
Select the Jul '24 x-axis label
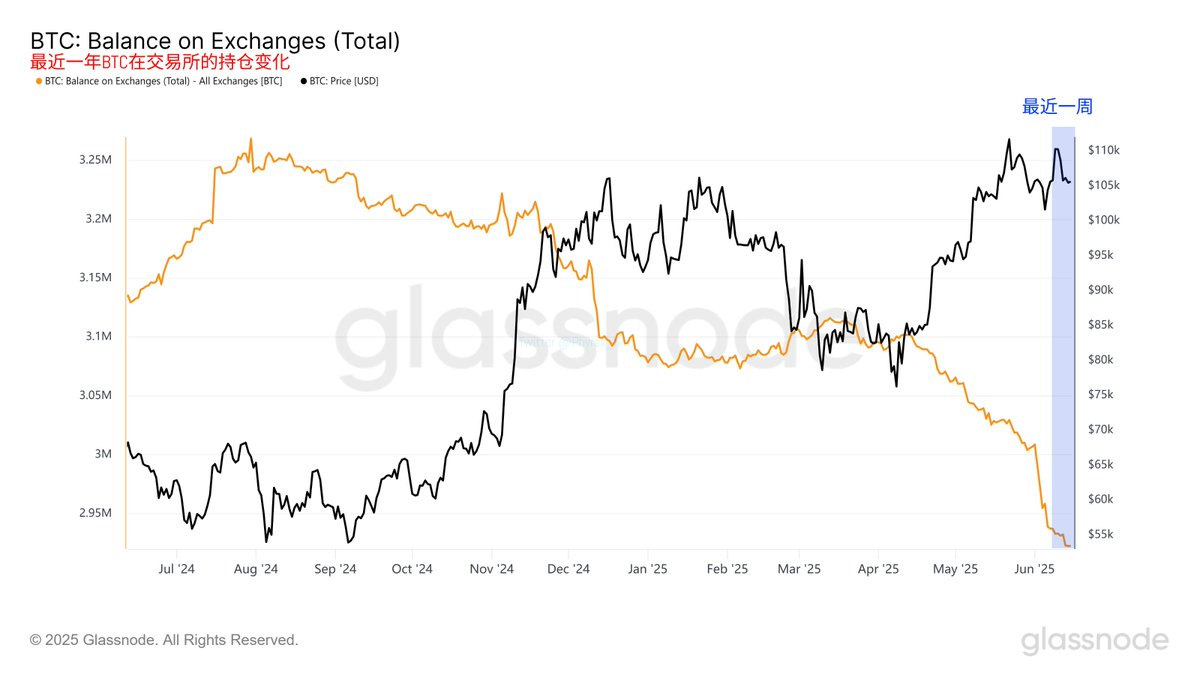[x=177, y=569]
